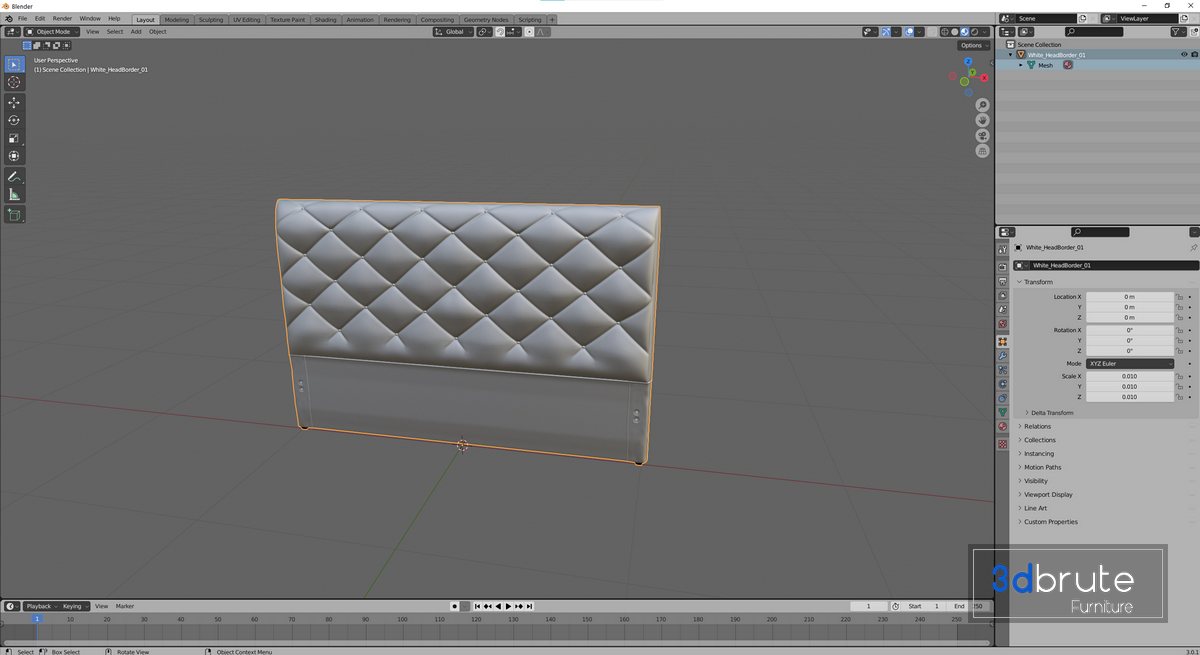
Task: Open the Modifier properties wrench tab
Action: 1002,356
